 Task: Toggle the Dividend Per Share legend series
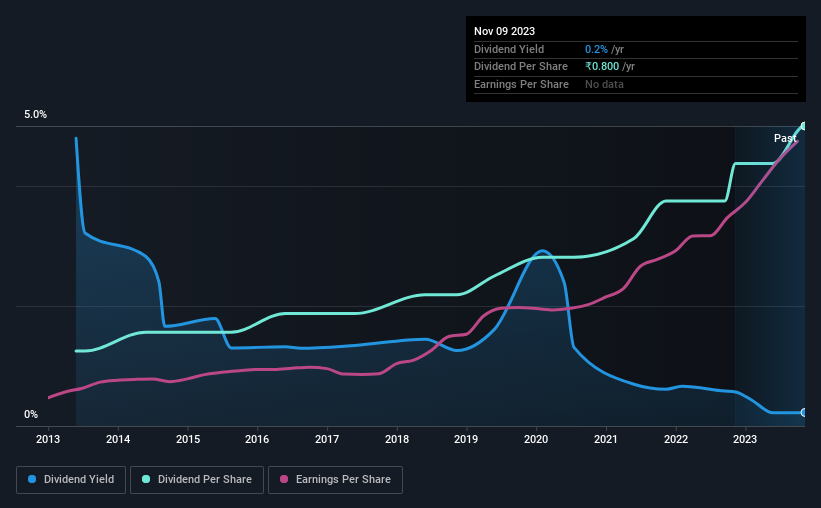coord(197,480)
